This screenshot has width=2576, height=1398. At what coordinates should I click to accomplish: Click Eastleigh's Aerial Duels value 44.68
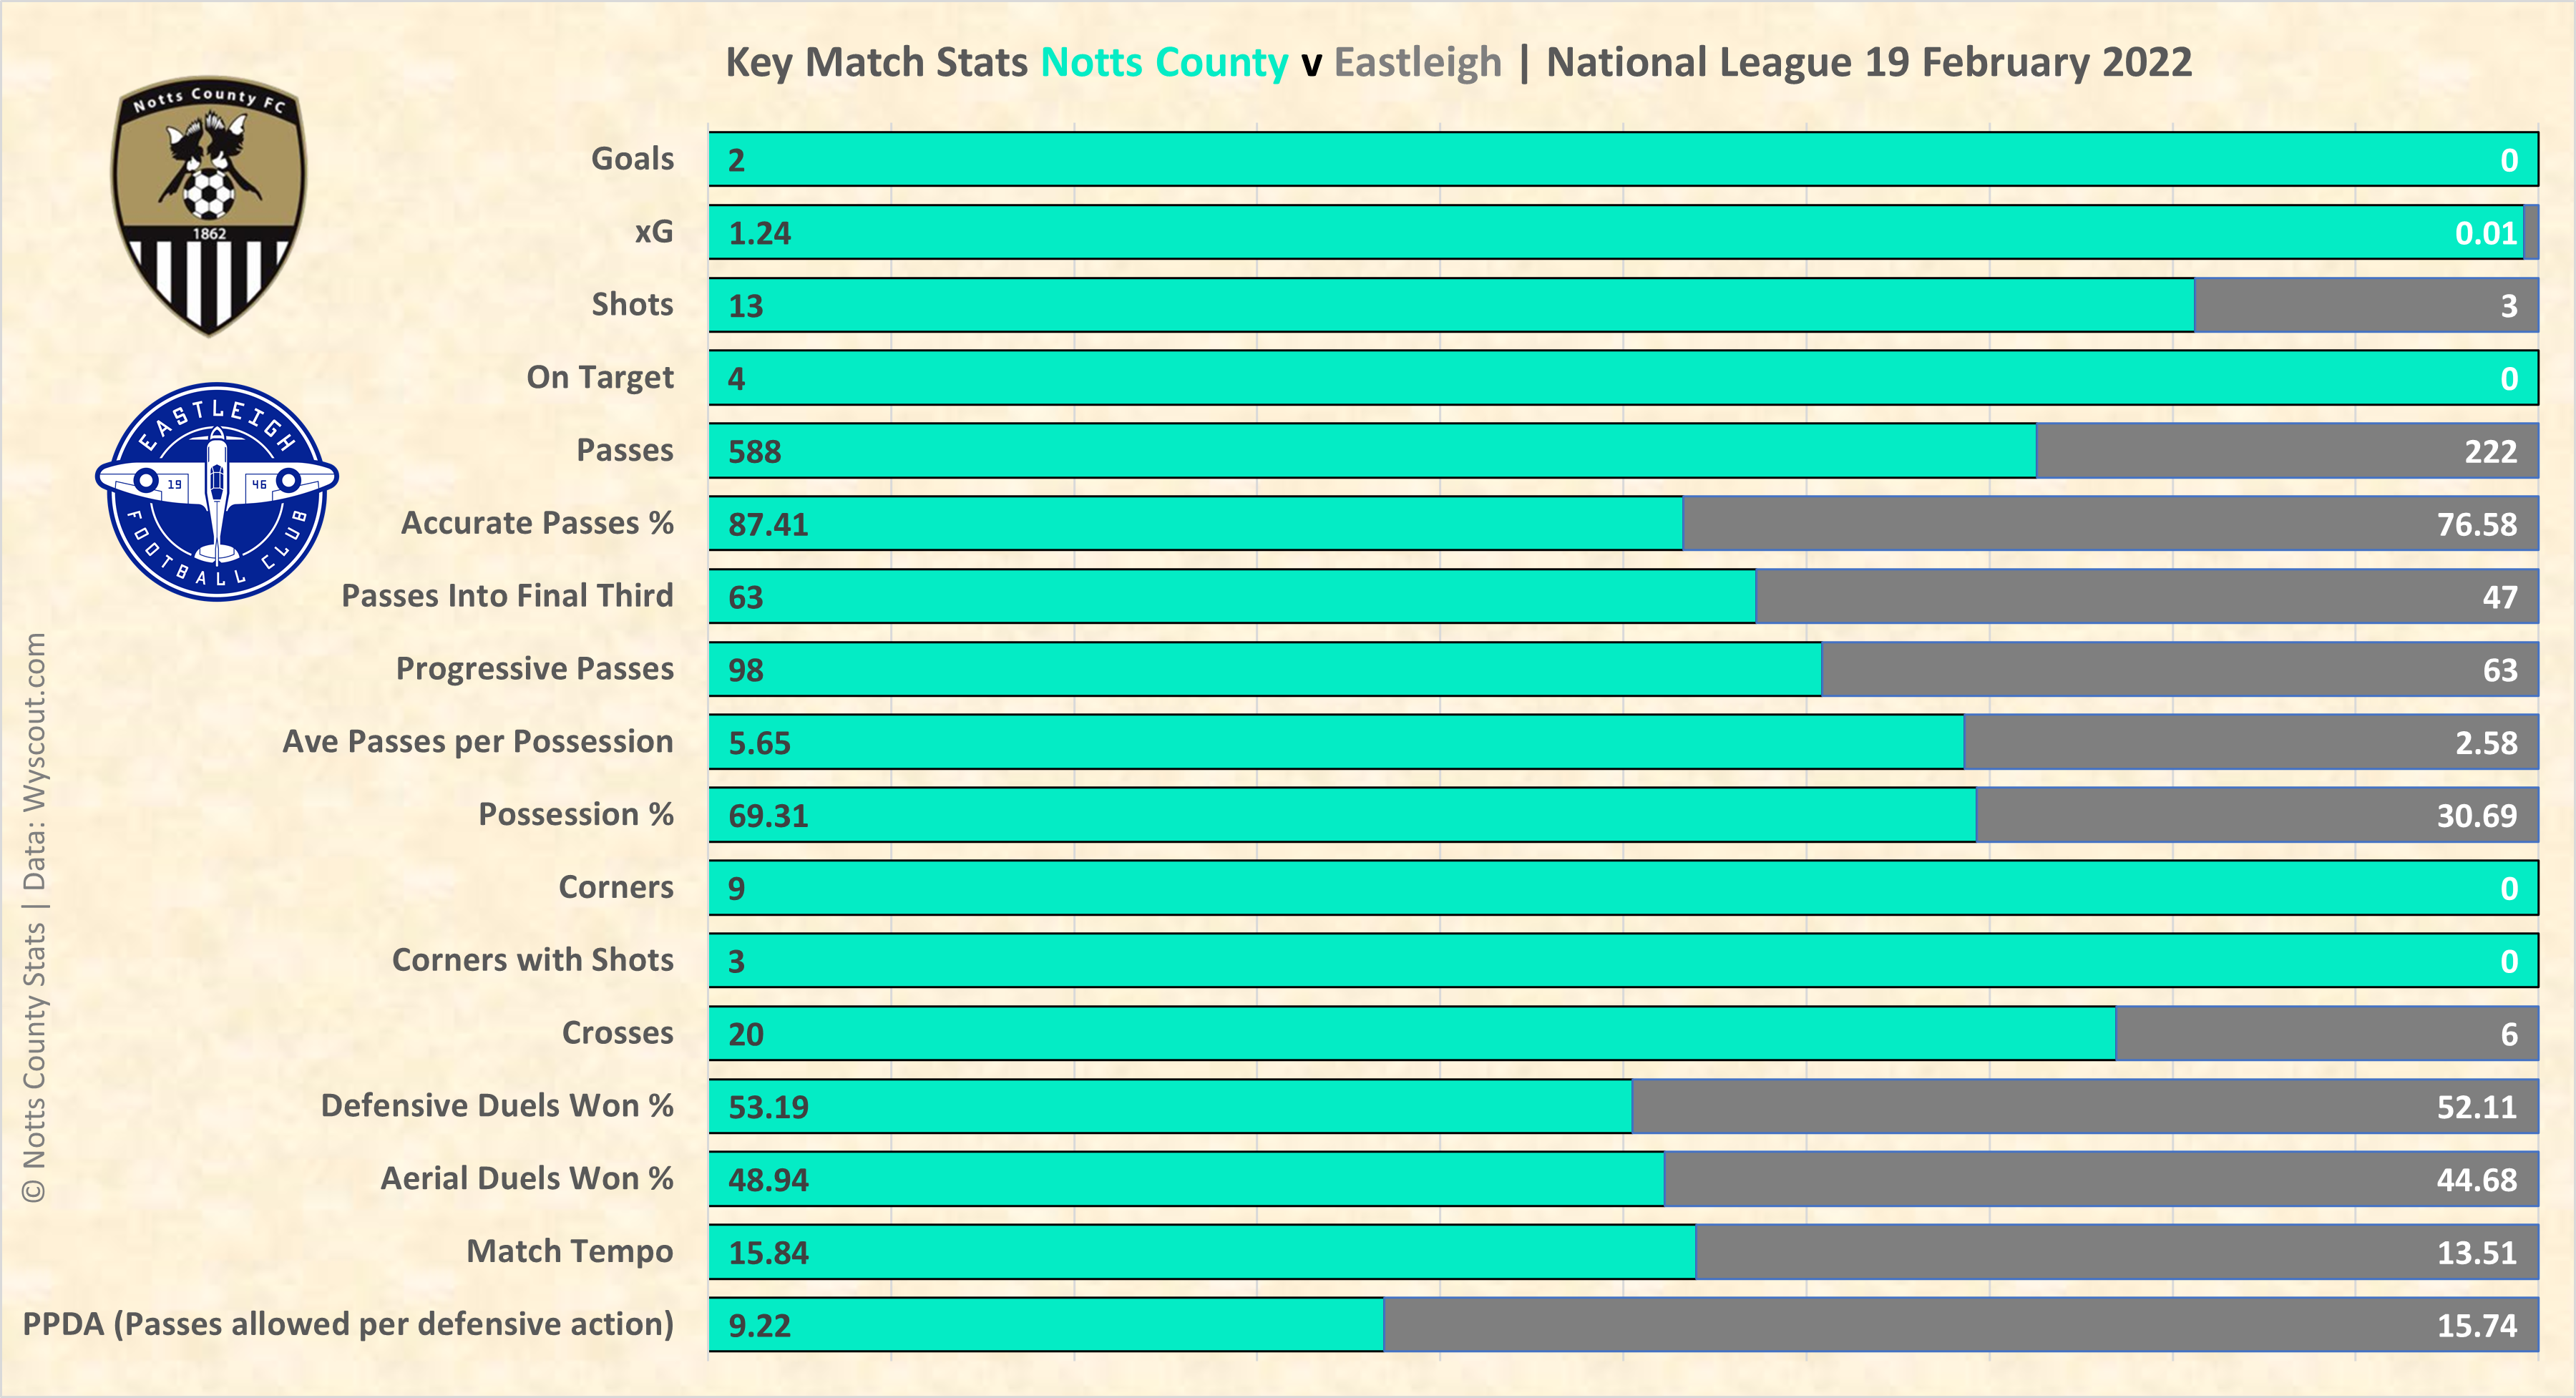[2476, 1180]
